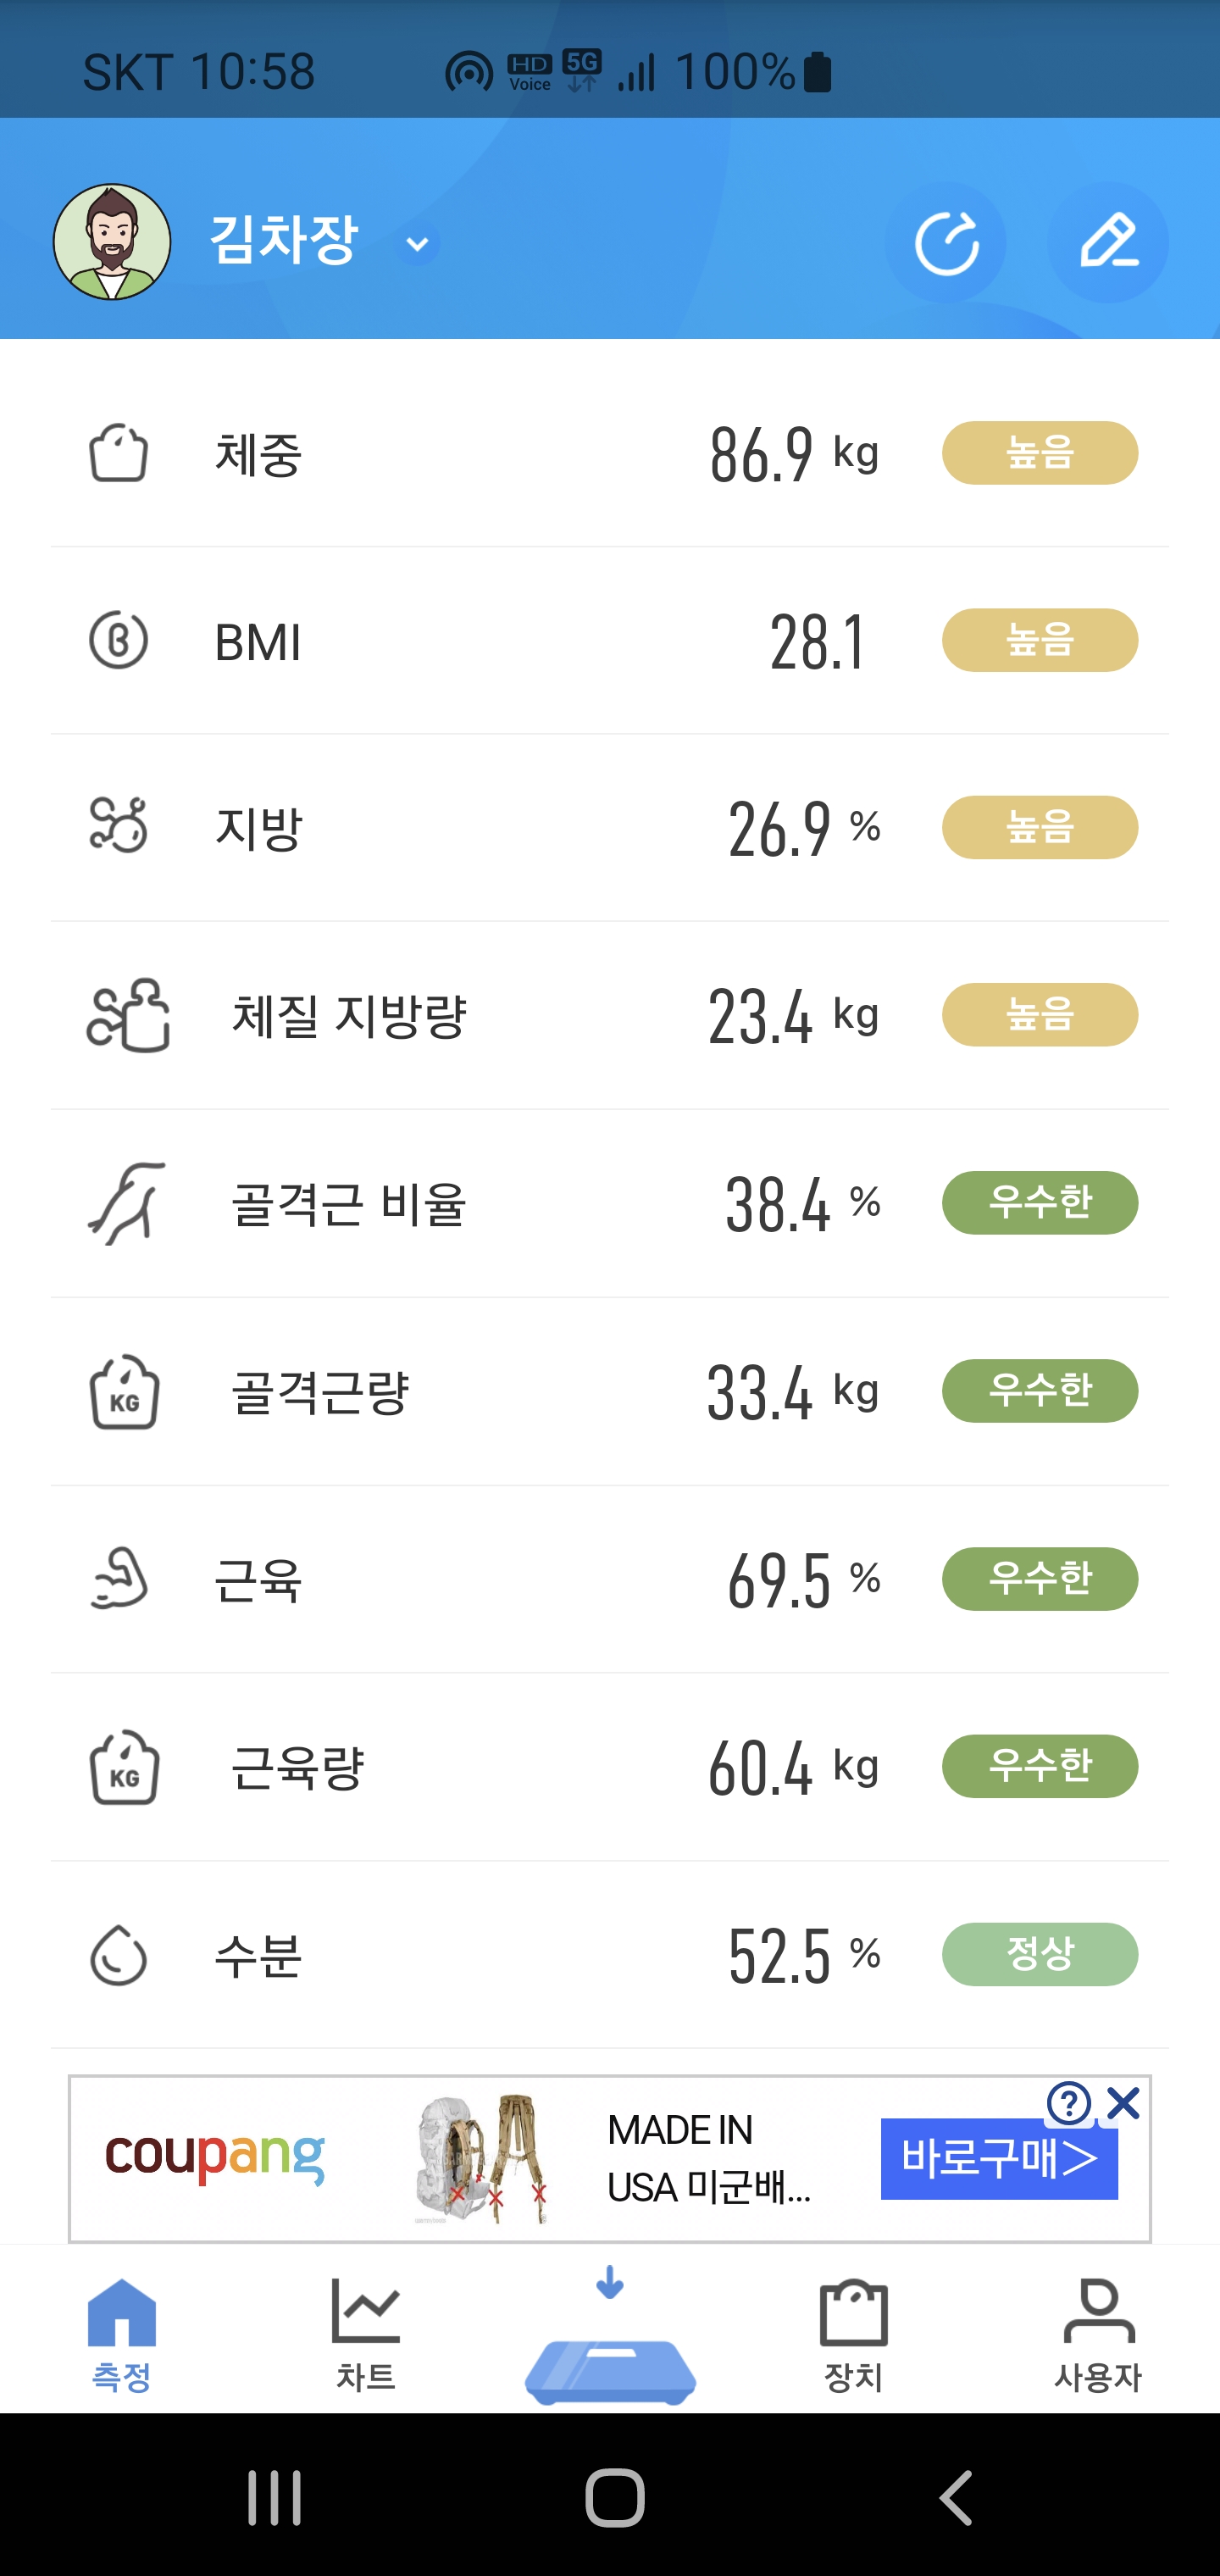Screen dimensions: 1220x2576
Task: Tap the 수분 water droplet icon
Action: [118, 1955]
